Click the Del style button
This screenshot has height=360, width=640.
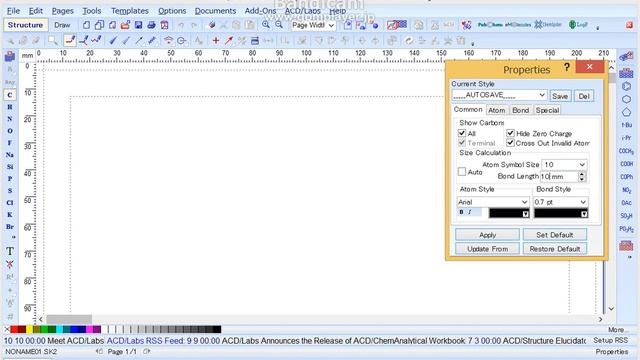point(584,96)
